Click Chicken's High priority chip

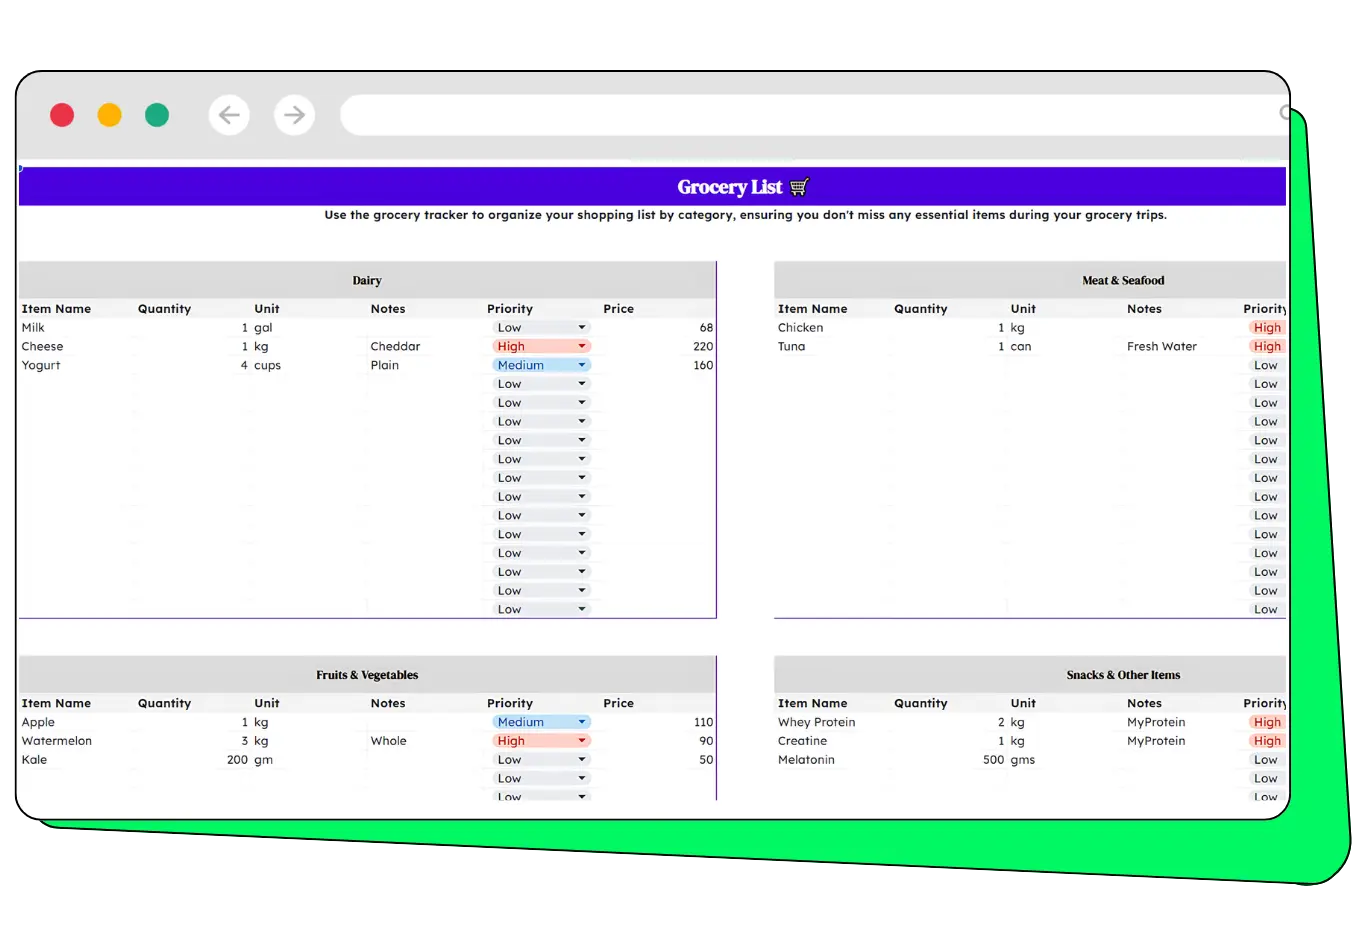[x=1267, y=328]
